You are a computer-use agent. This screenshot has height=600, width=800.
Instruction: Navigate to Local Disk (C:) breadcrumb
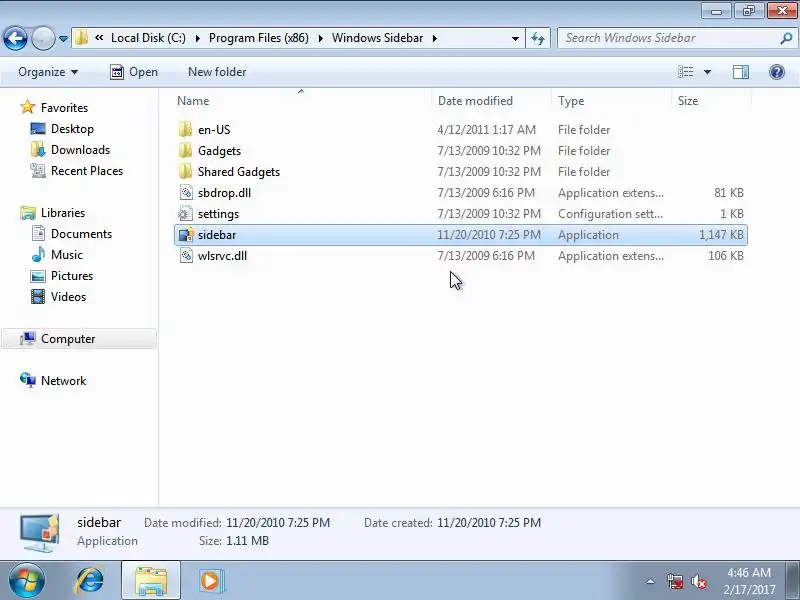[148, 38]
